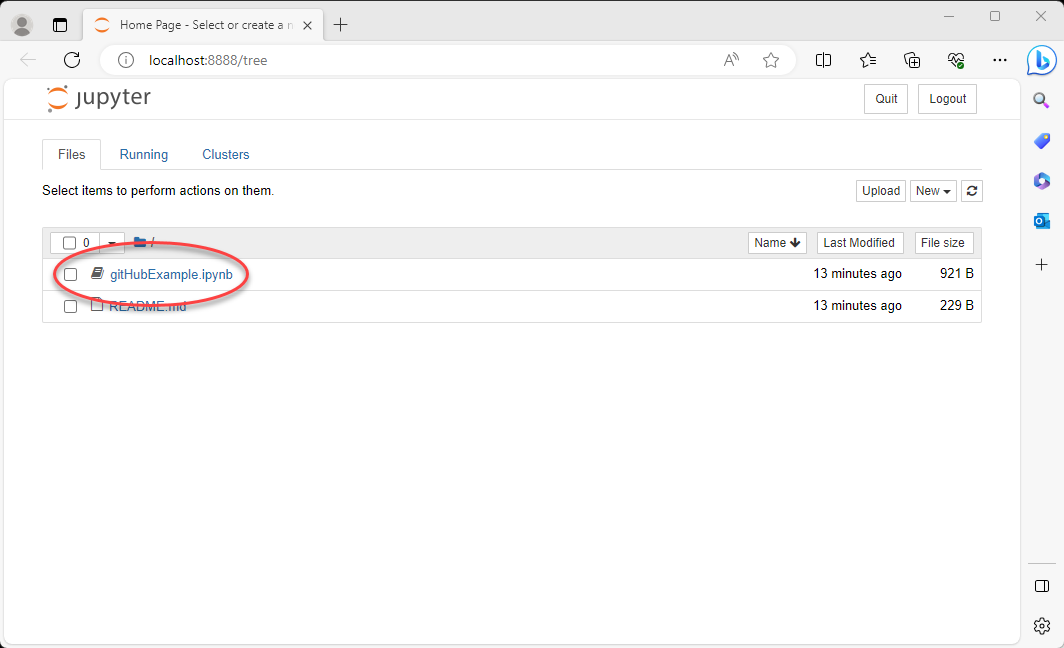Open the Bing Copilot sidebar icon

point(1041,60)
